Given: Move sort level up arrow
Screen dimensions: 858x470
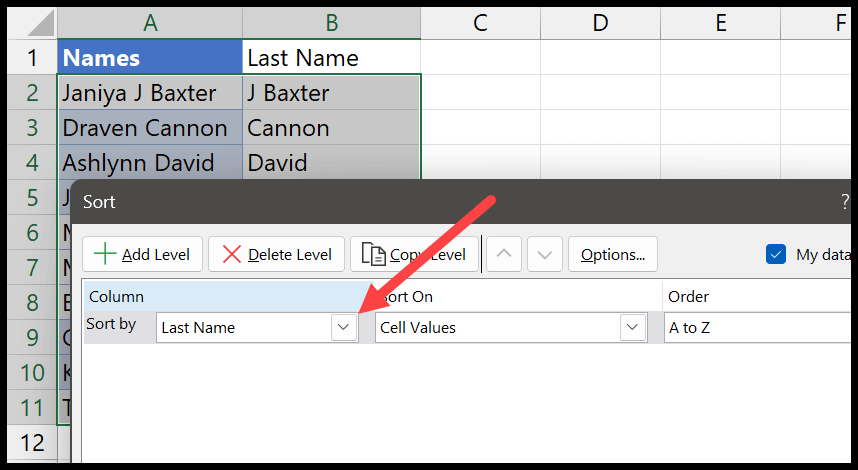Looking at the screenshot, I should pos(504,254).
